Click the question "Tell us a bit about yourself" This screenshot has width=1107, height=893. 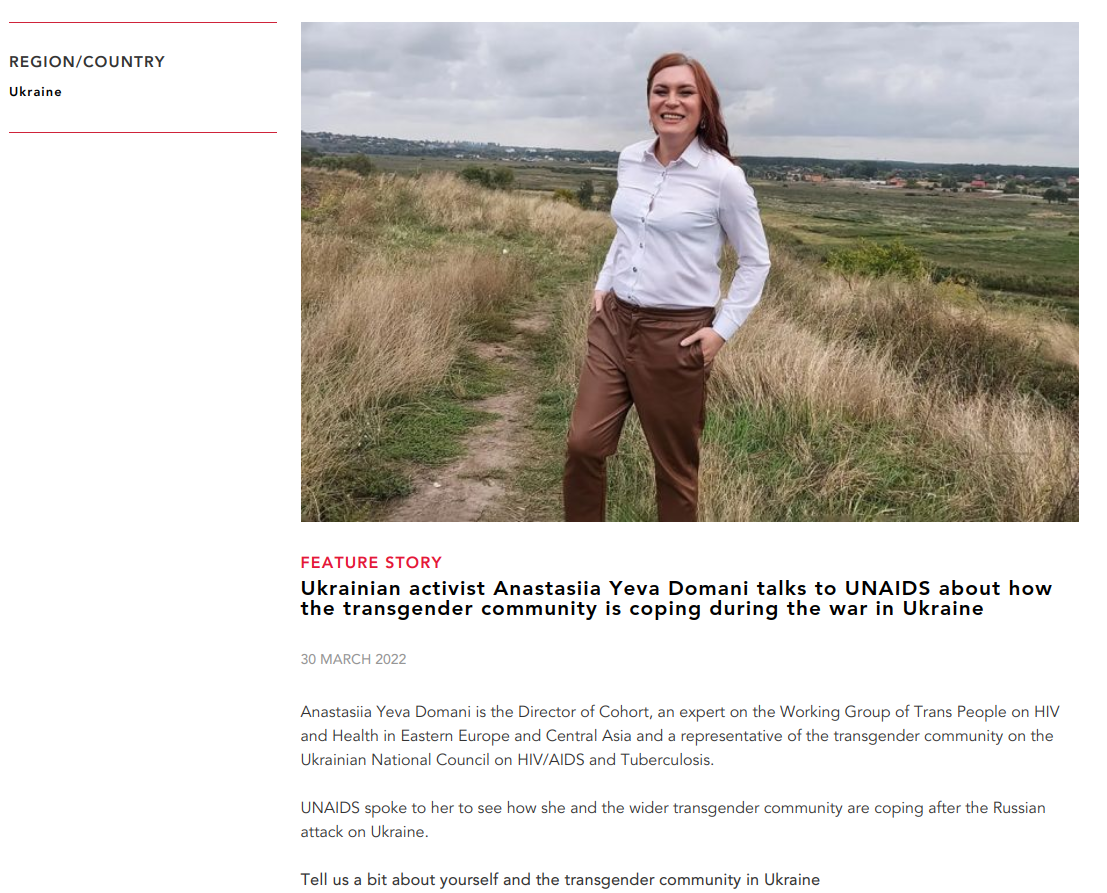(560, 880)
